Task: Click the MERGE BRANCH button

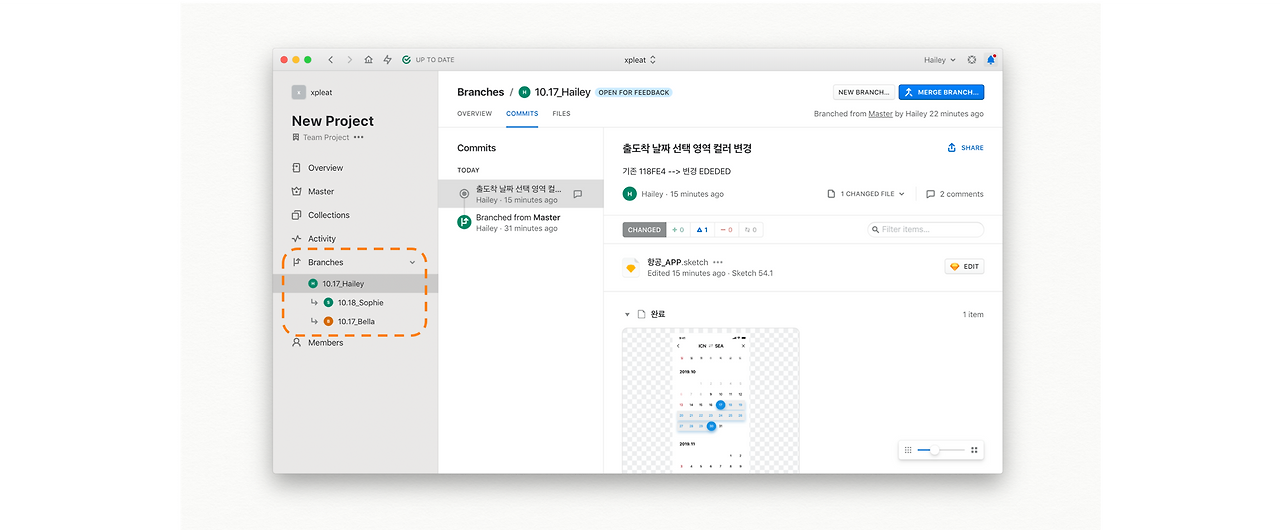Action: 941,92
